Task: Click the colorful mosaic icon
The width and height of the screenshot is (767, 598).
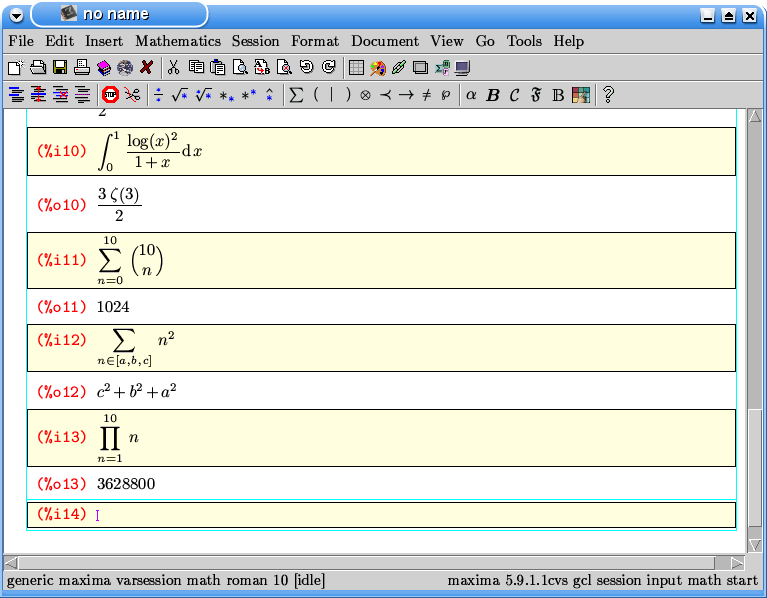Action: [581, 94]
